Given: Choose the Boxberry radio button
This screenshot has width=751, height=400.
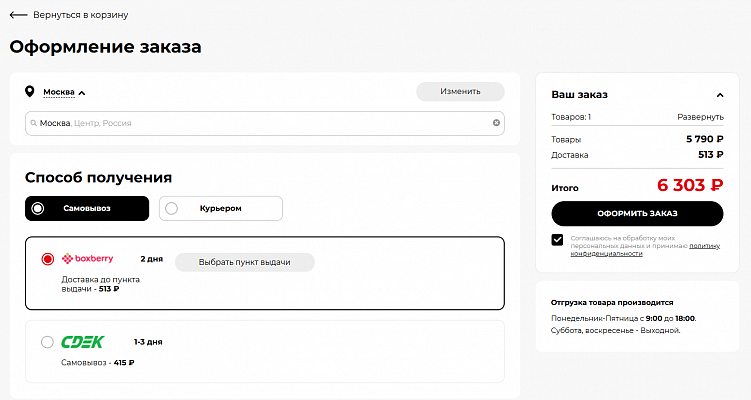Looking at the screenshot, I should tap(47, 259).
